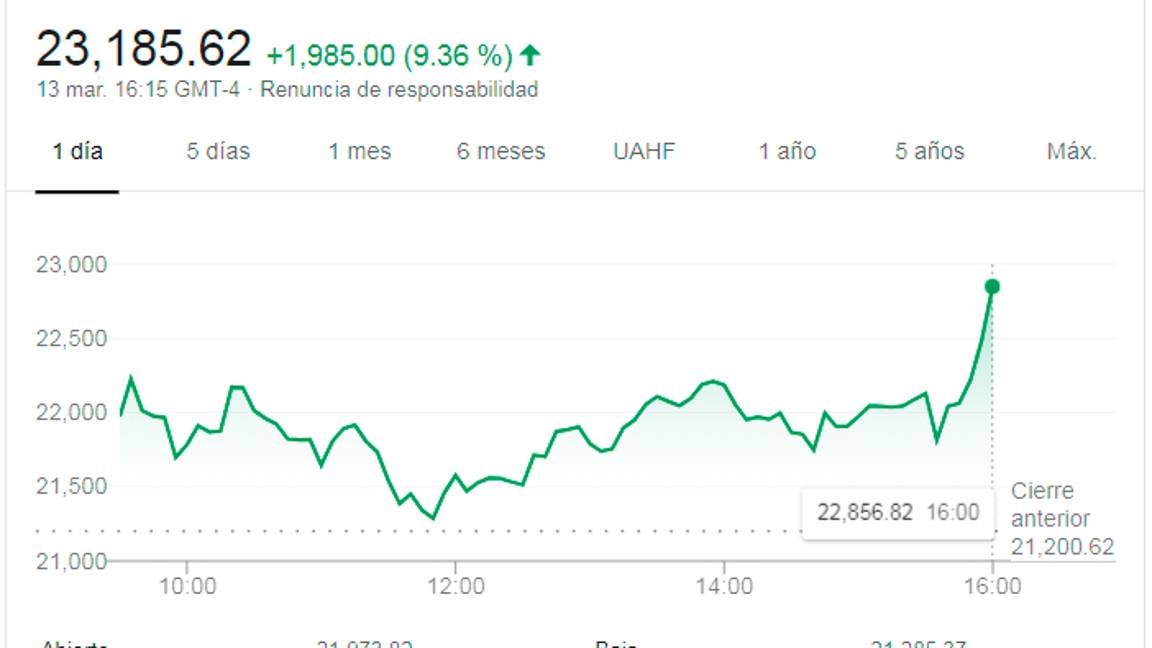Select the 1 día tab
Viewport: 1152px width, 648px height.
click(77, 151)
